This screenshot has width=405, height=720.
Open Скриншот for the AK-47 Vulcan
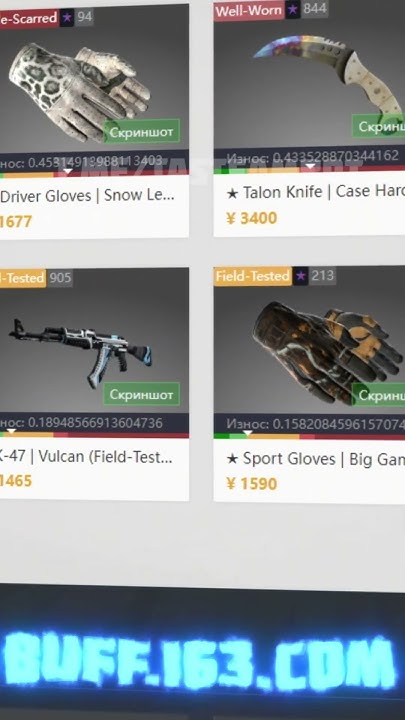pos(141,394)
